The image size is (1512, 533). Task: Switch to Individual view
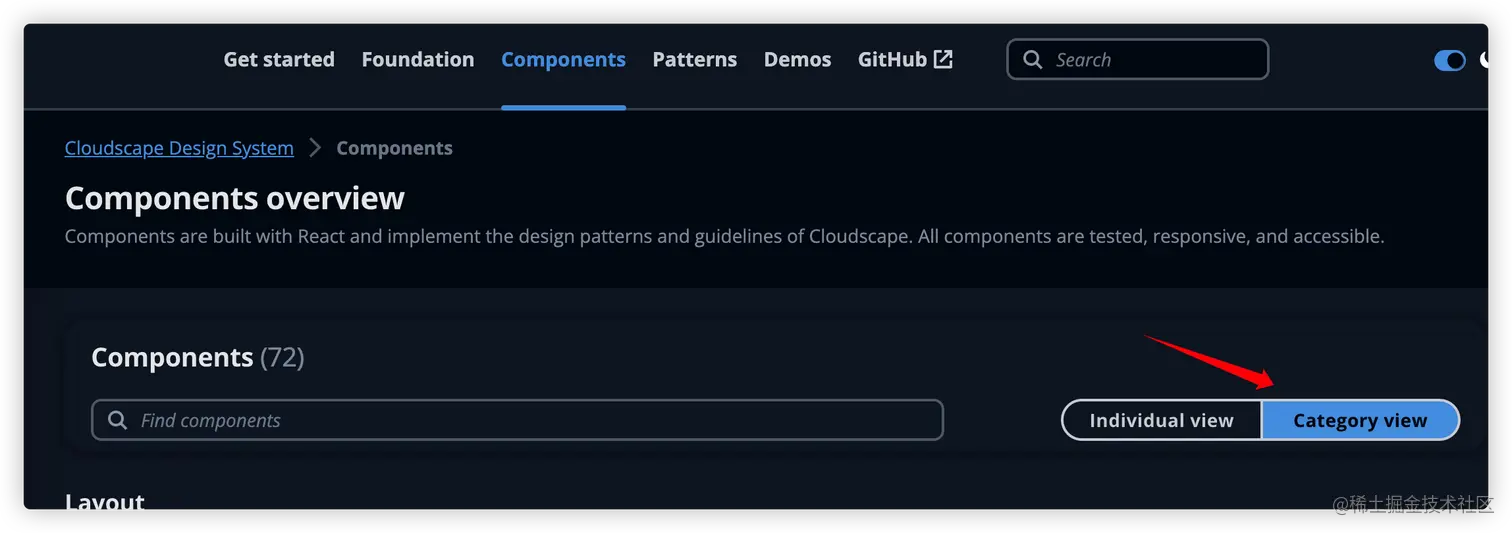(x=1161, y=420)
